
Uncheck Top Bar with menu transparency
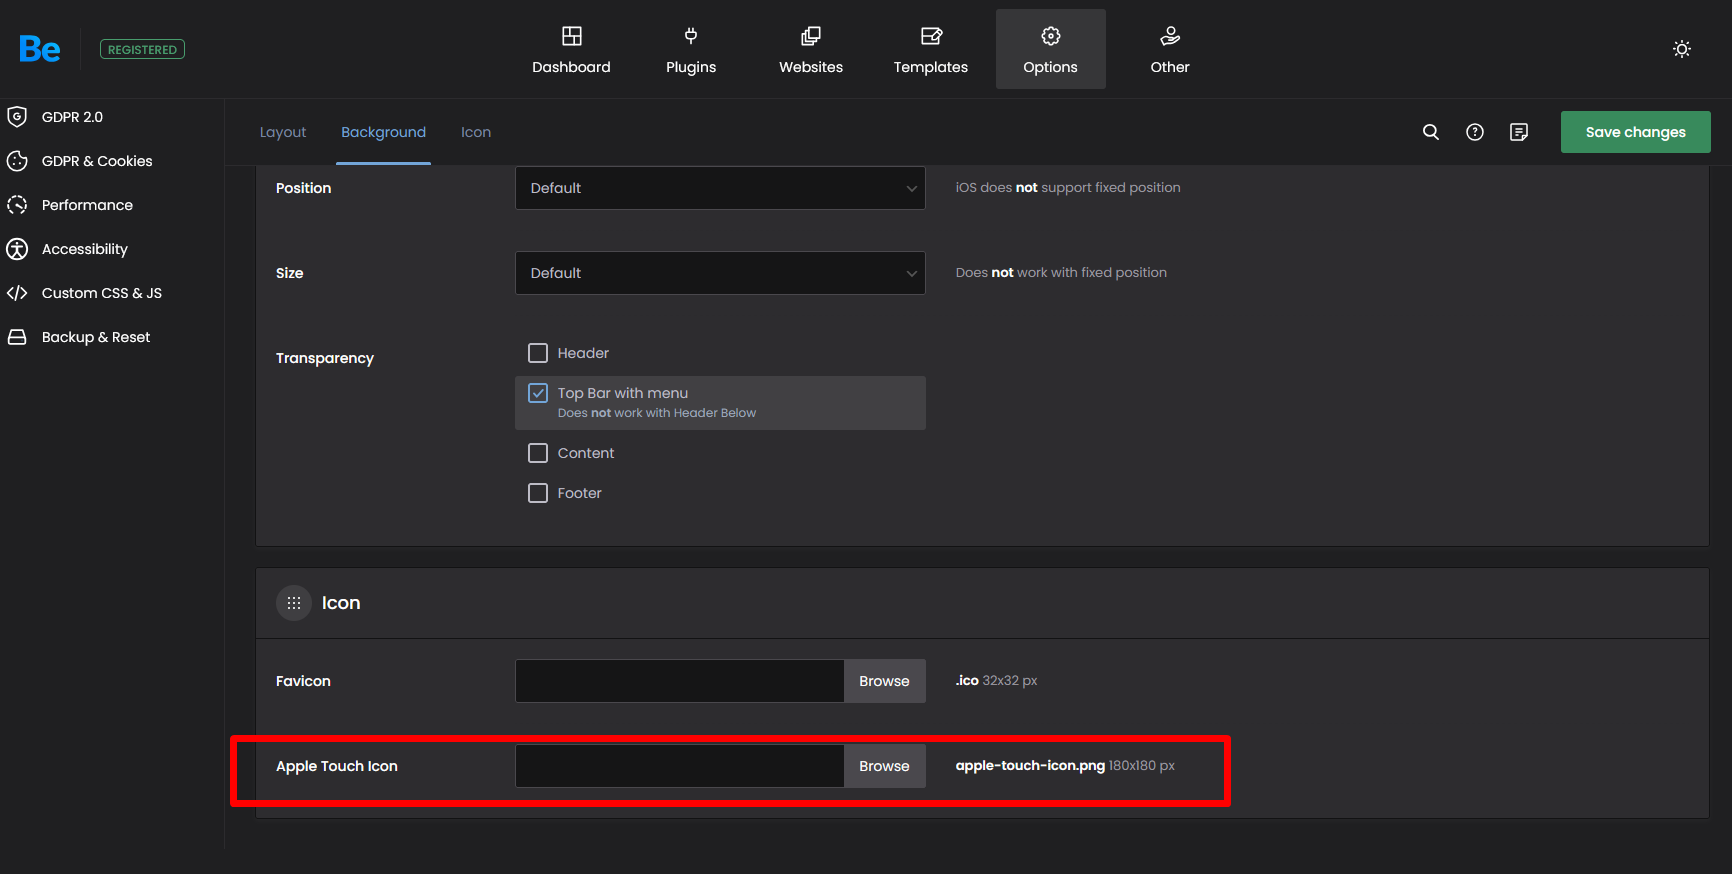(x=538, y=393)
